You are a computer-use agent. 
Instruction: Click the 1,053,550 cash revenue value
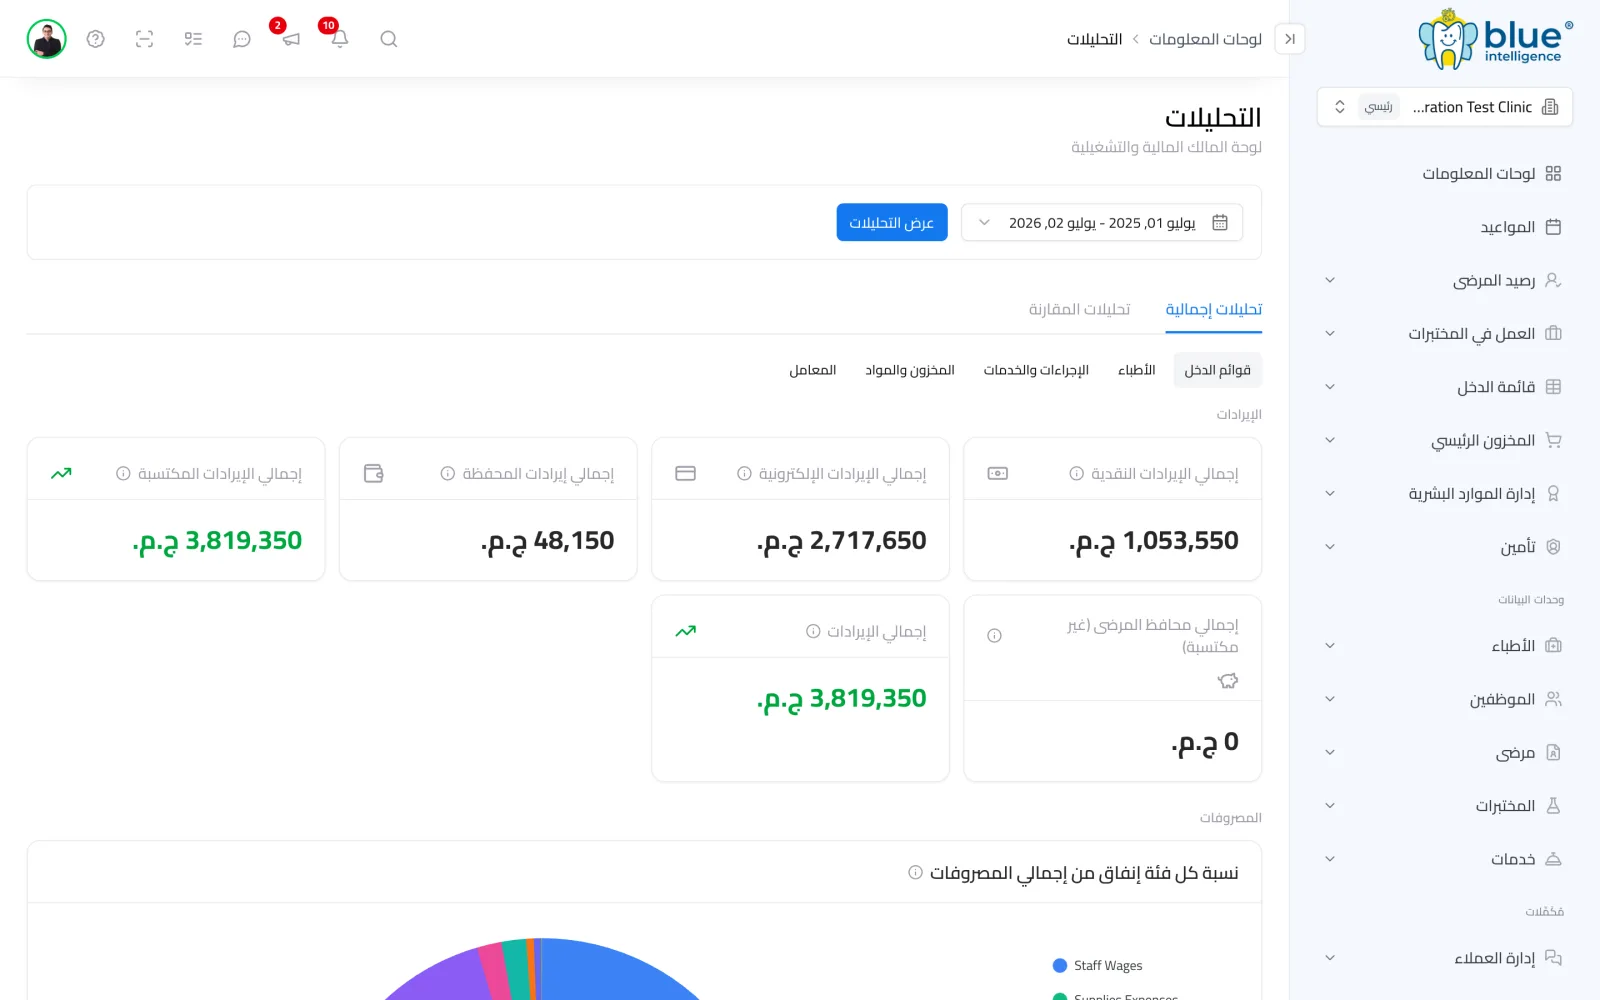(x=1154, y=541)
